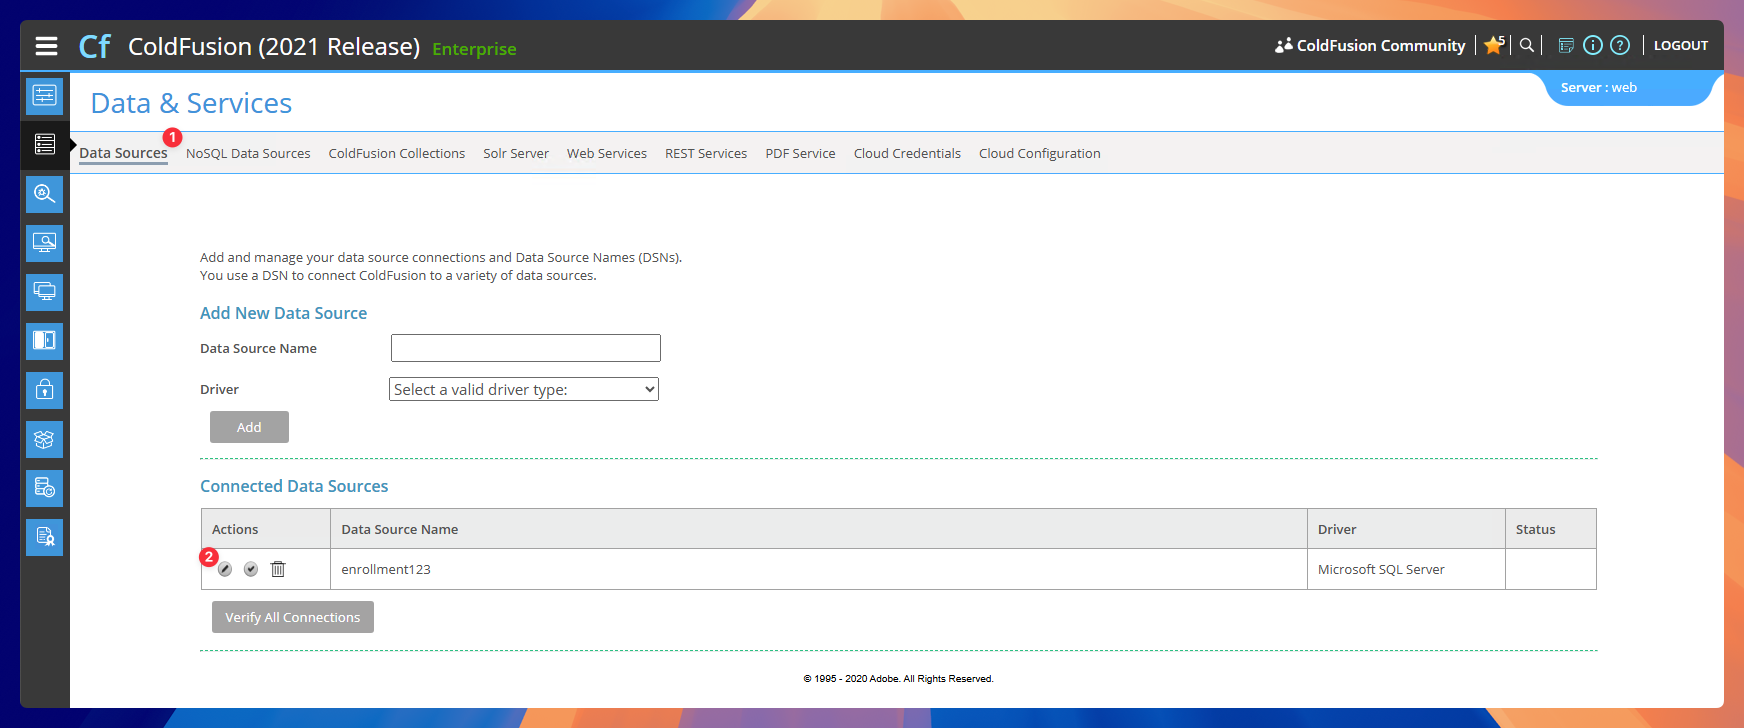Verify the enrollment123 data source connection
The image size is (1744, 728).
(251, 569)
